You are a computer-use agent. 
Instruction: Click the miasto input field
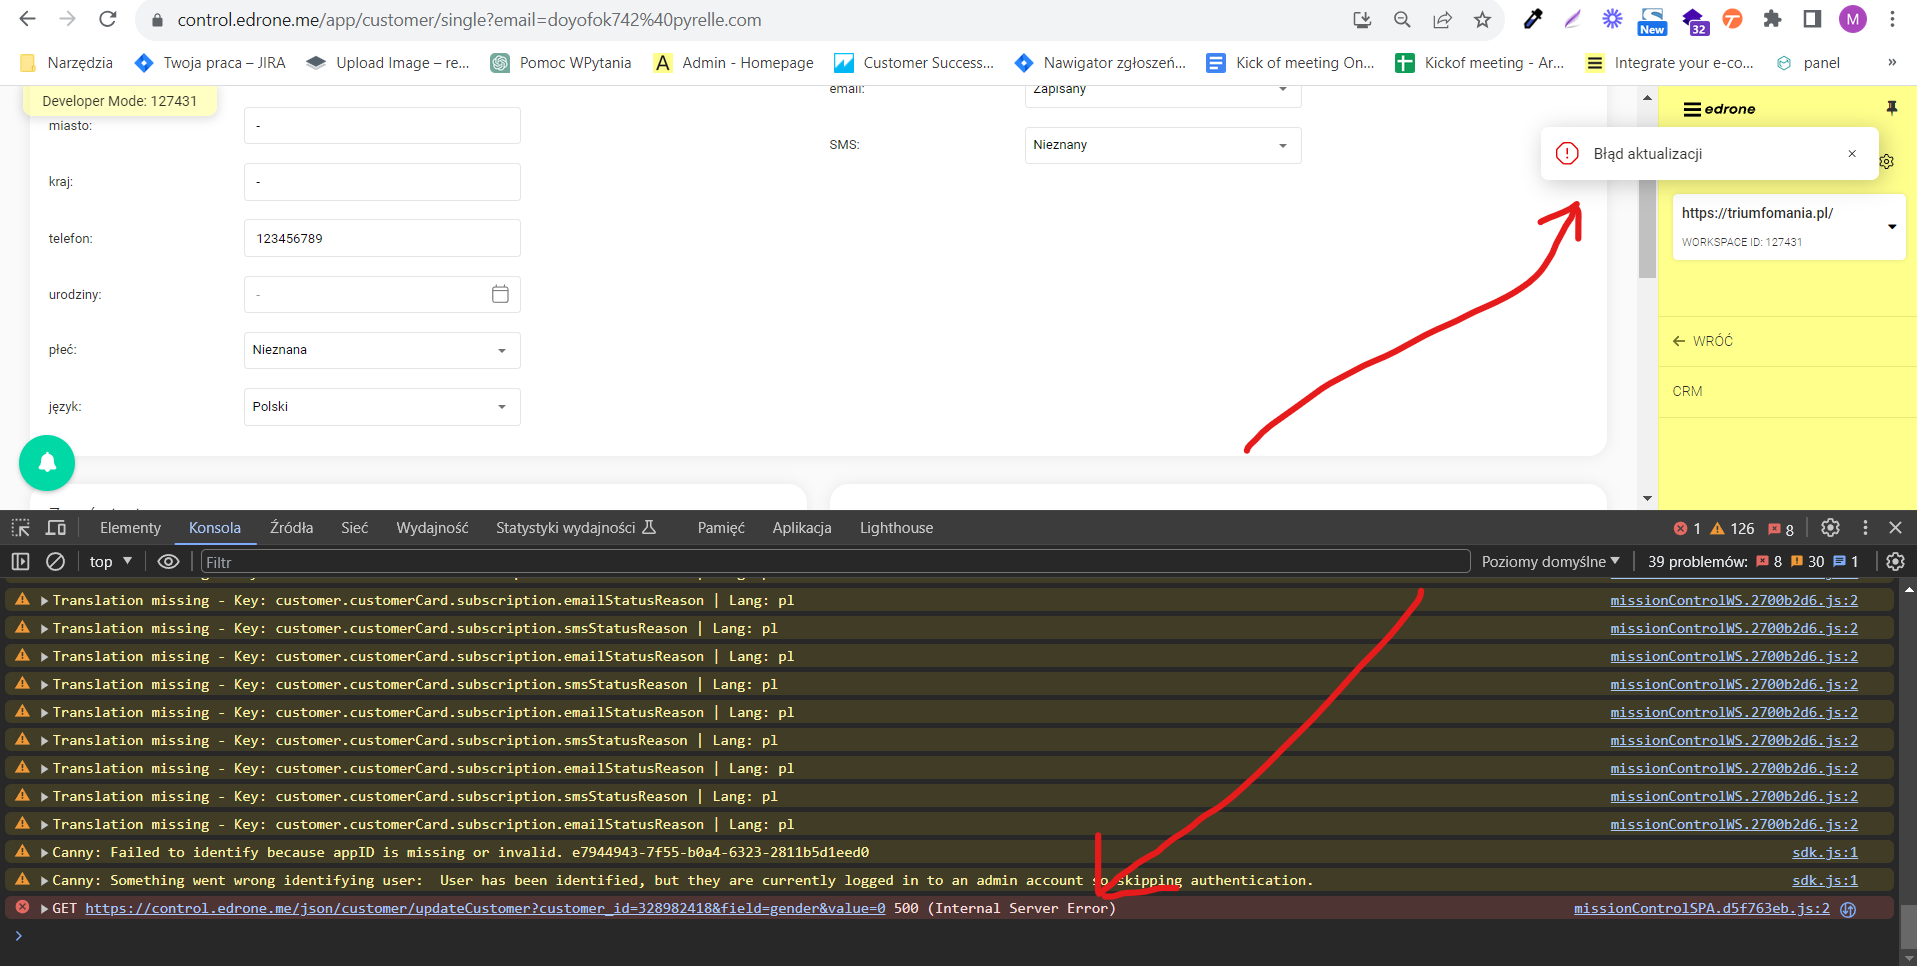(382, 126)
